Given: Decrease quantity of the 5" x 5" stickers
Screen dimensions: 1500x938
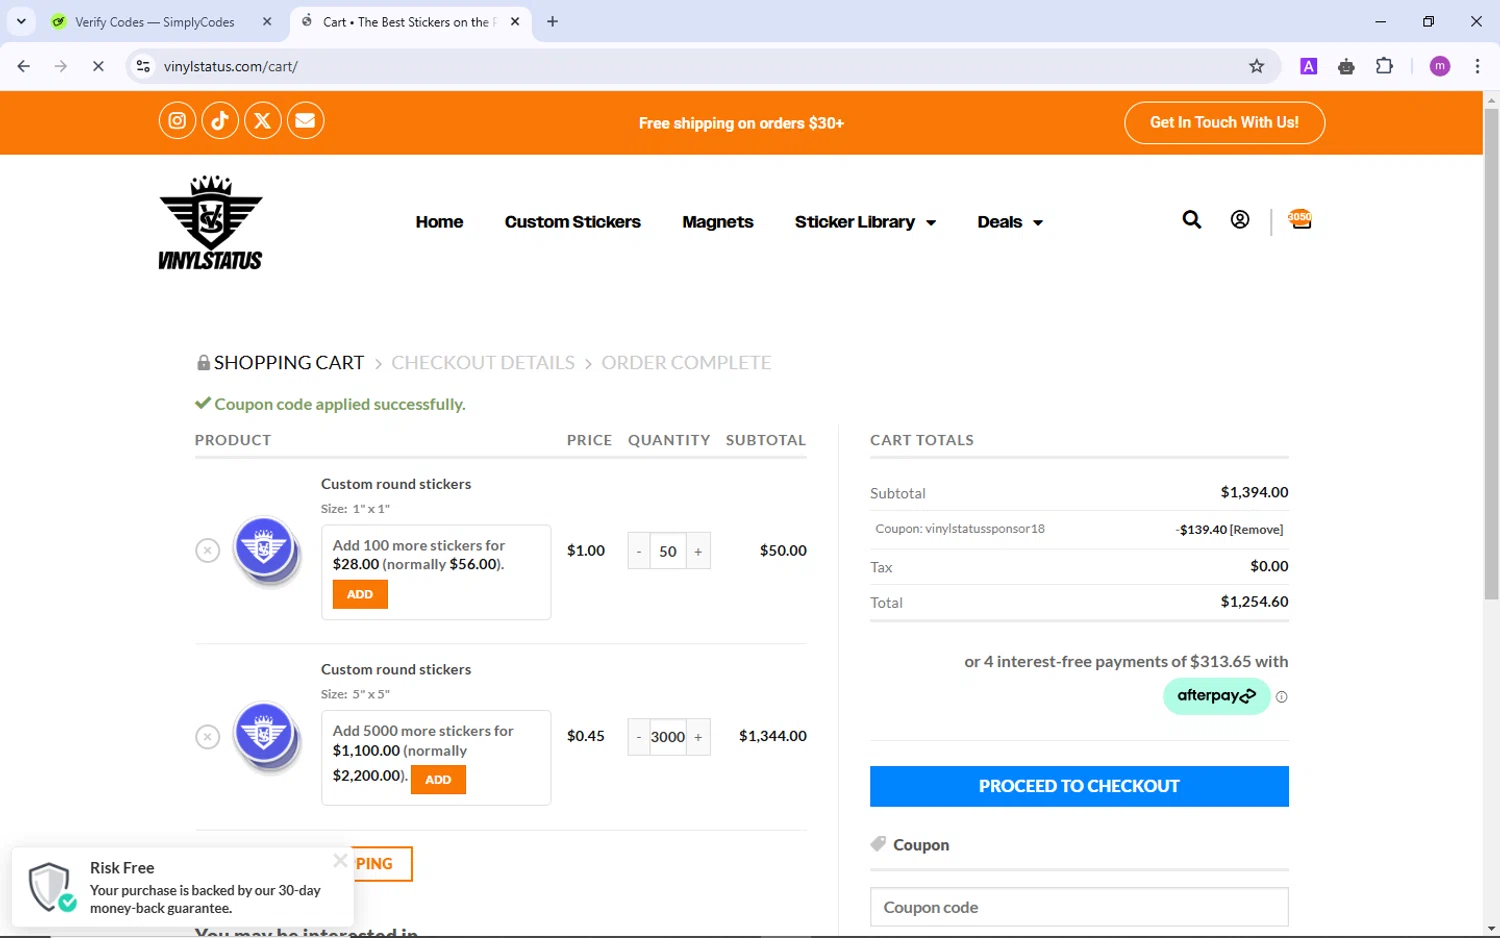Looking at the screenshot, I should coord(639,737).
